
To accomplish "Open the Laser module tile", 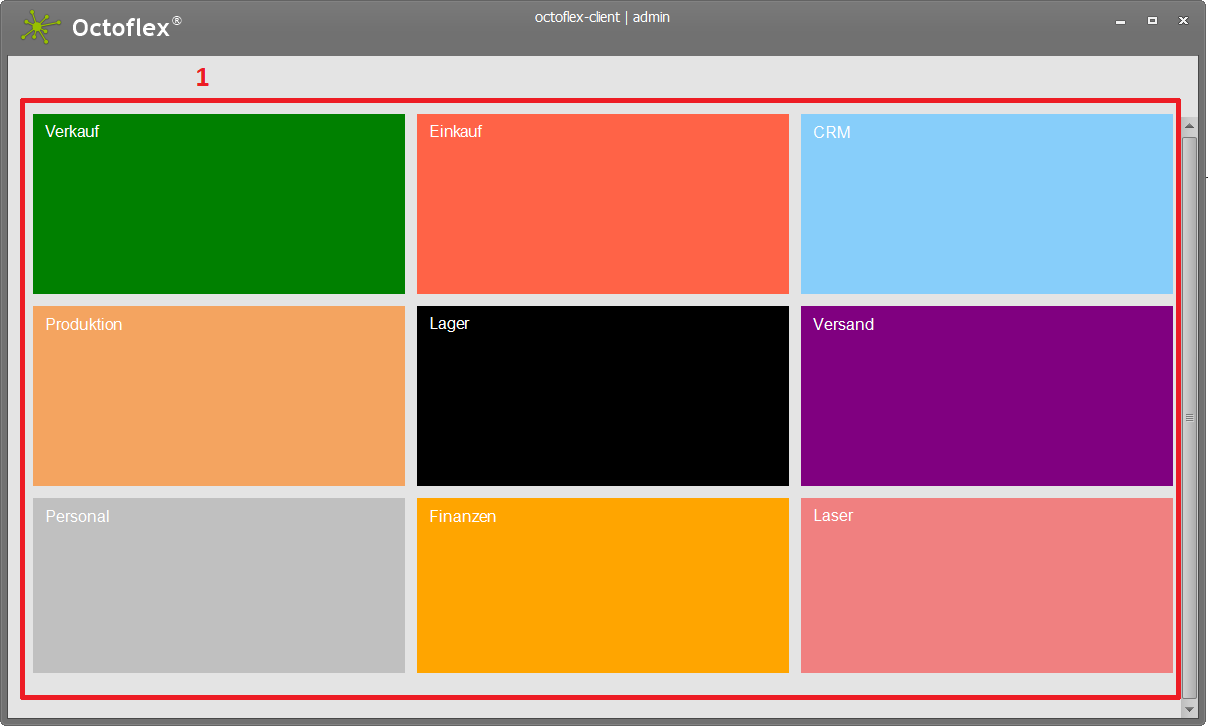I will tap(986, 585).
